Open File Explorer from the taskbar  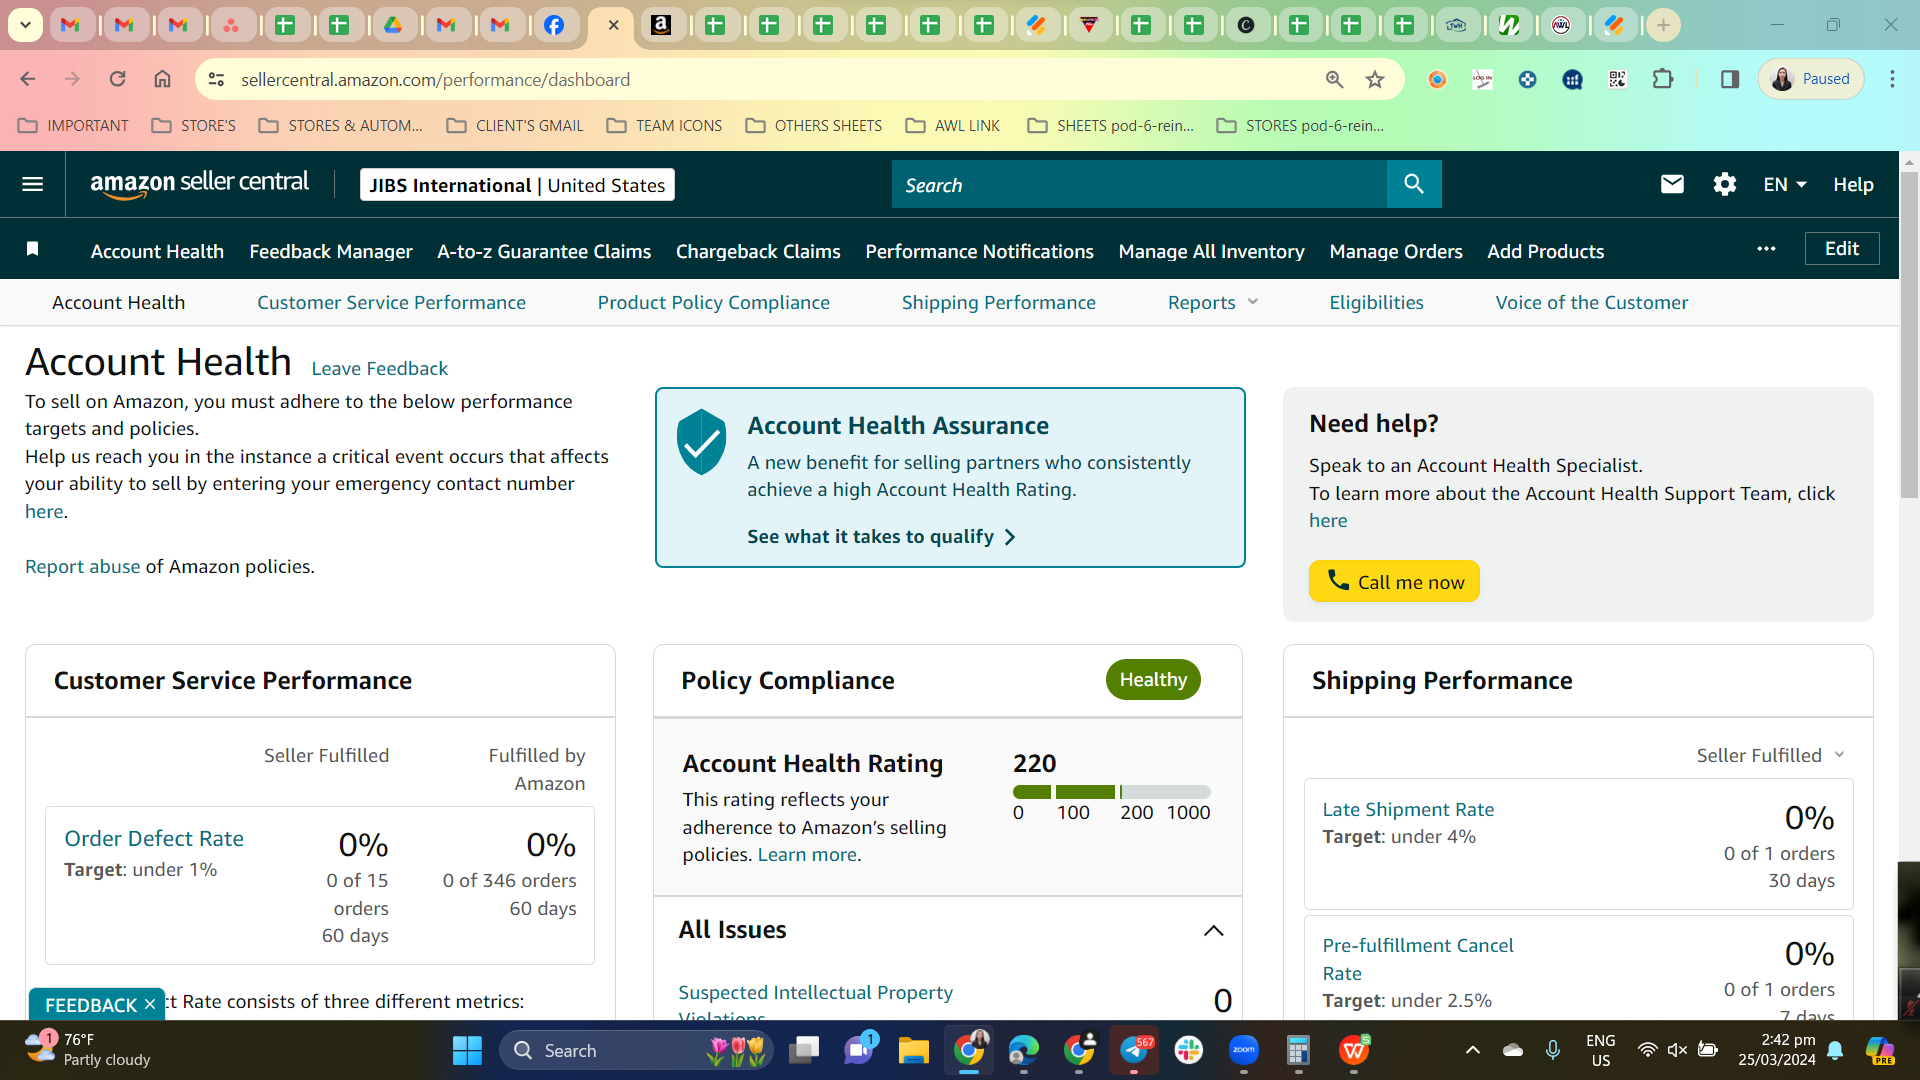click(x=913, y=1050)
